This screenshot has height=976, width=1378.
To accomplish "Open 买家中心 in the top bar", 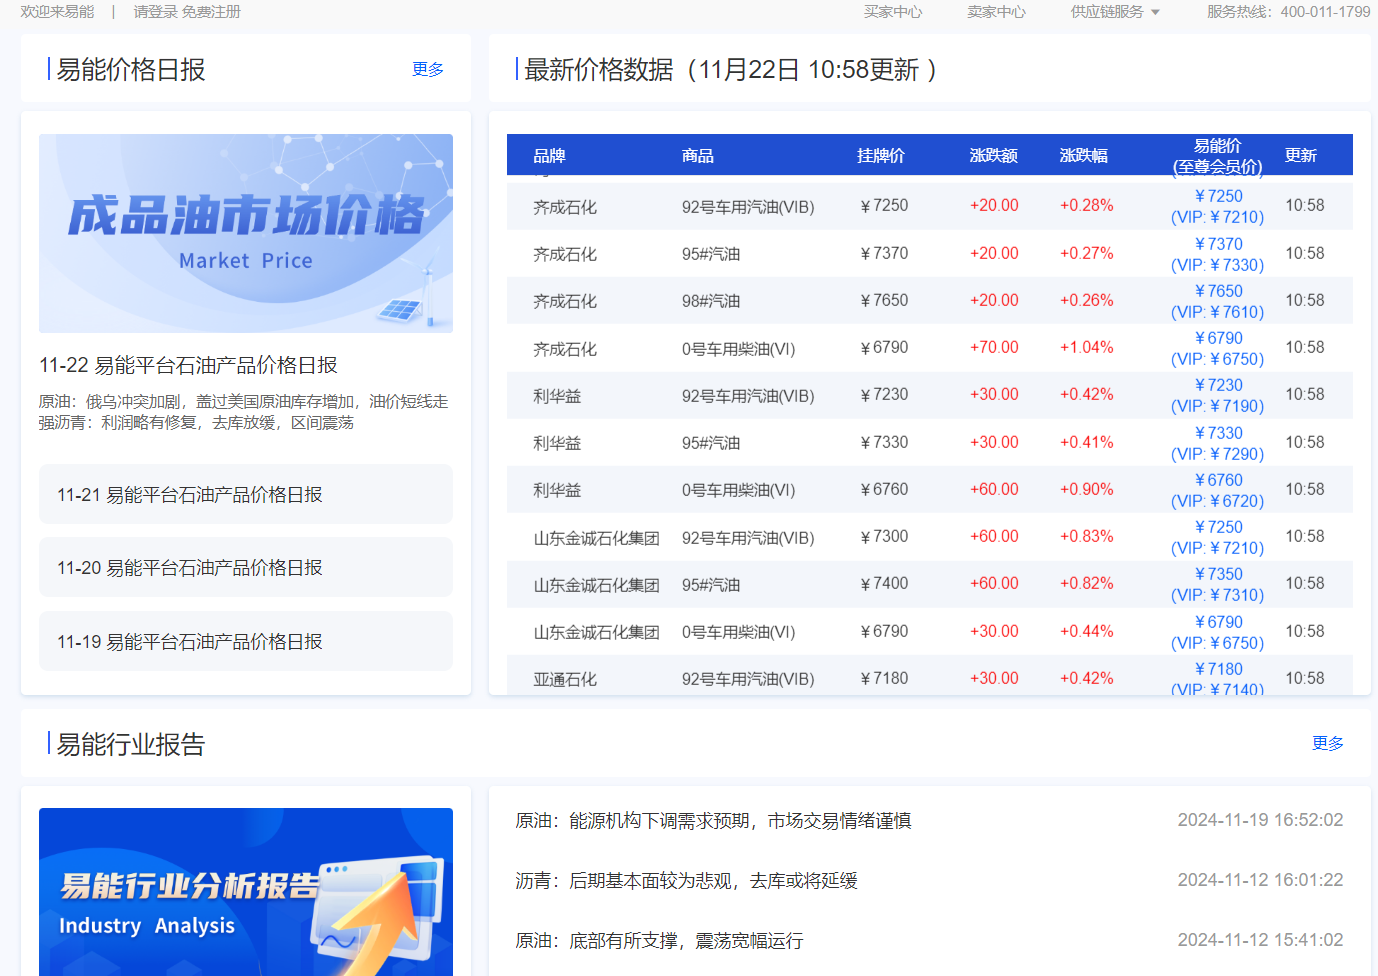I will point(893,12).
